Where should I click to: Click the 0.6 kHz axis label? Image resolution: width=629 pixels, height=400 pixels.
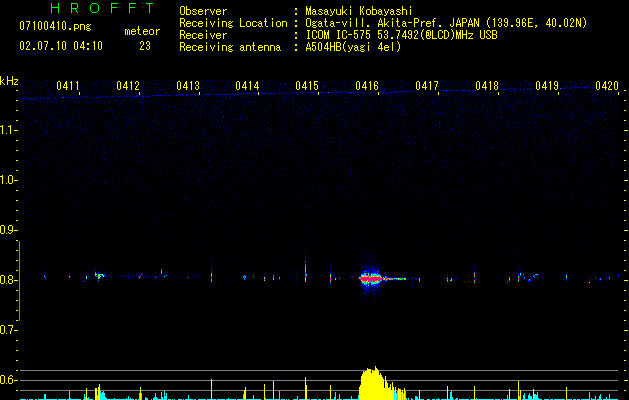tap(9, 380)
